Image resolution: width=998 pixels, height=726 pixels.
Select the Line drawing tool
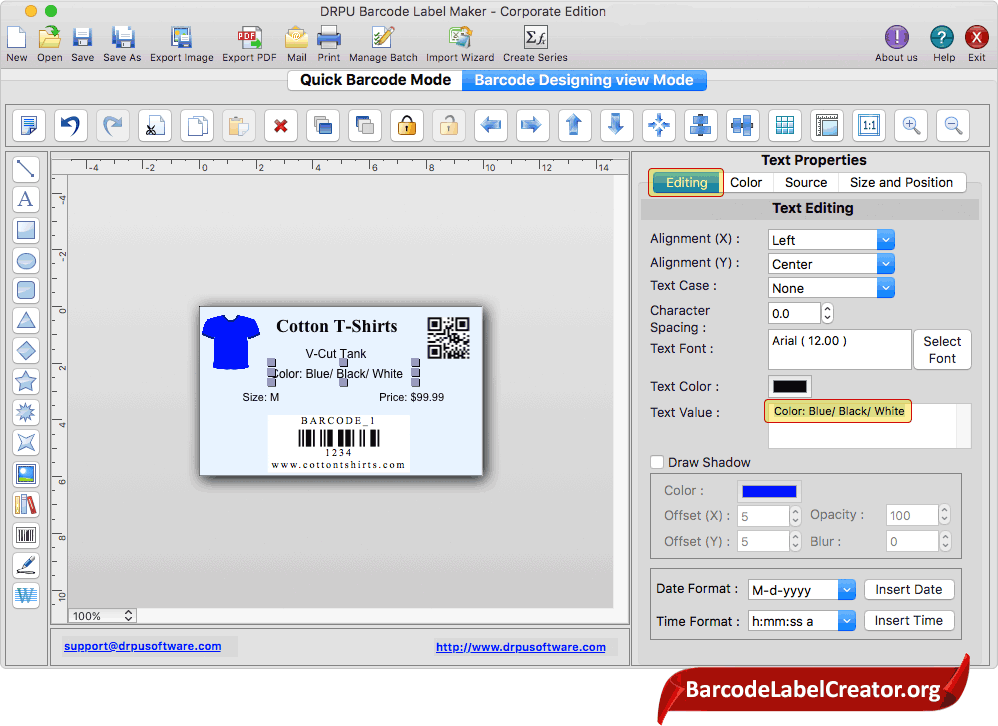coord(25,169)
